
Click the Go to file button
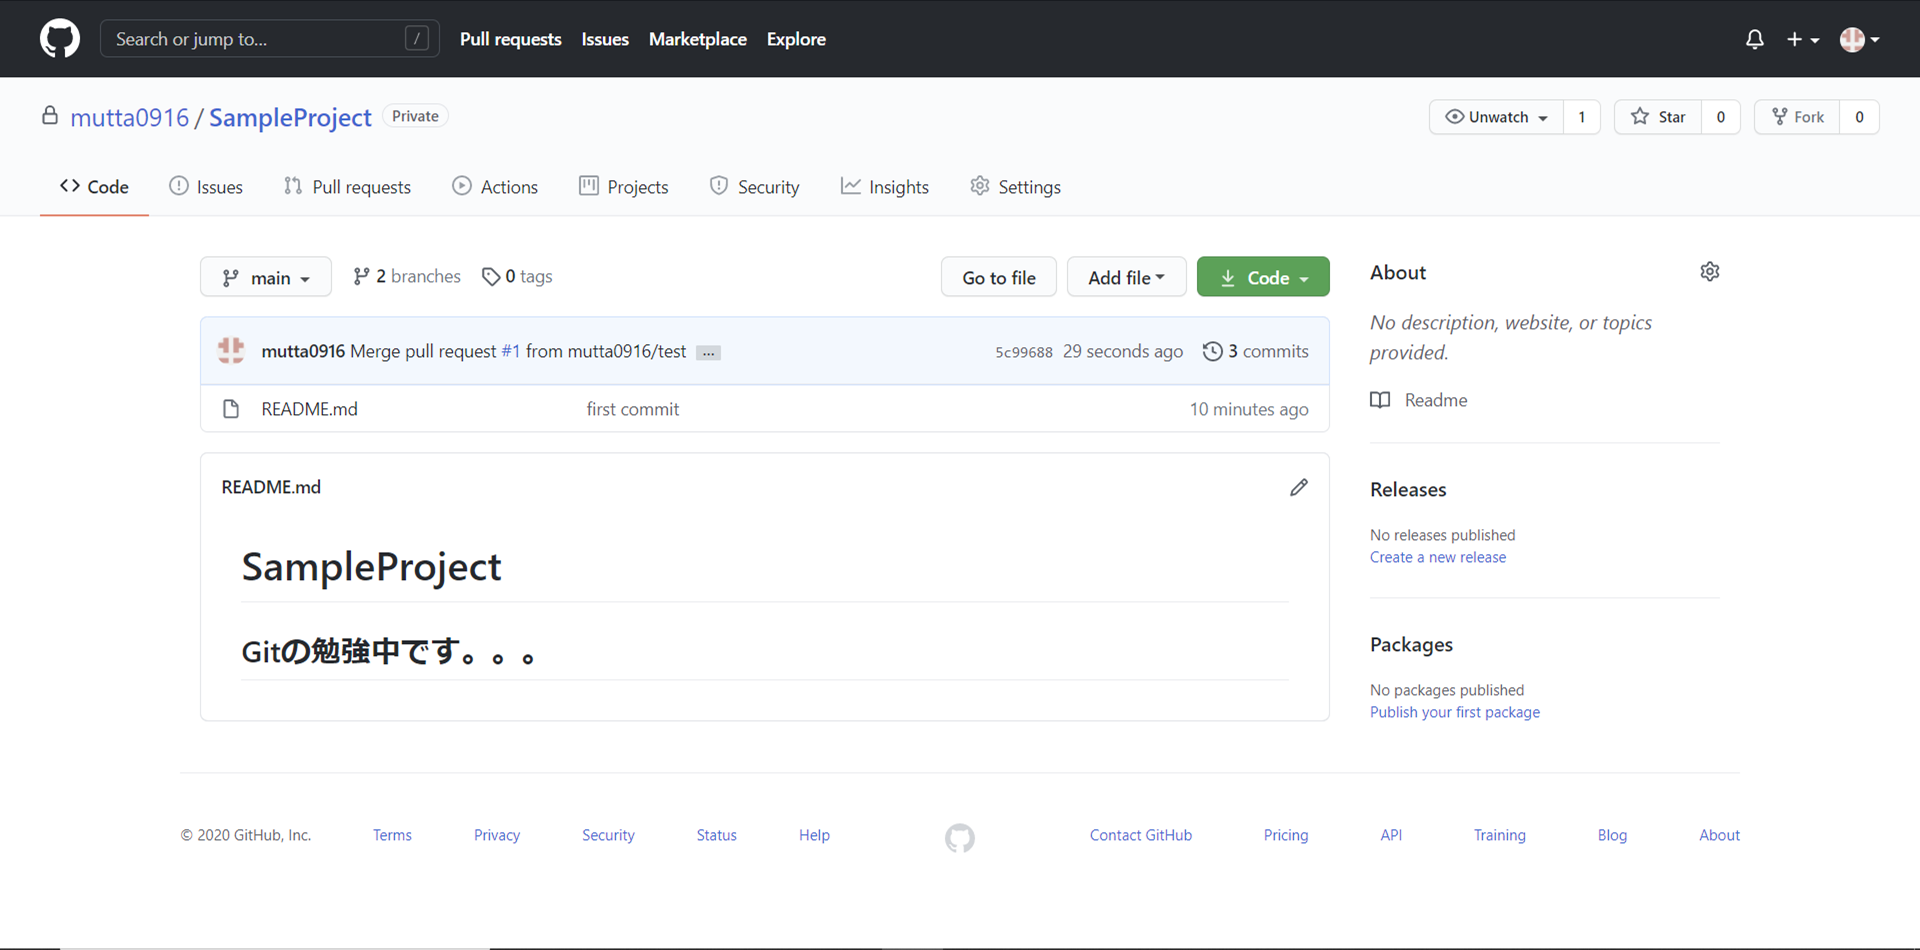point(999,277)
